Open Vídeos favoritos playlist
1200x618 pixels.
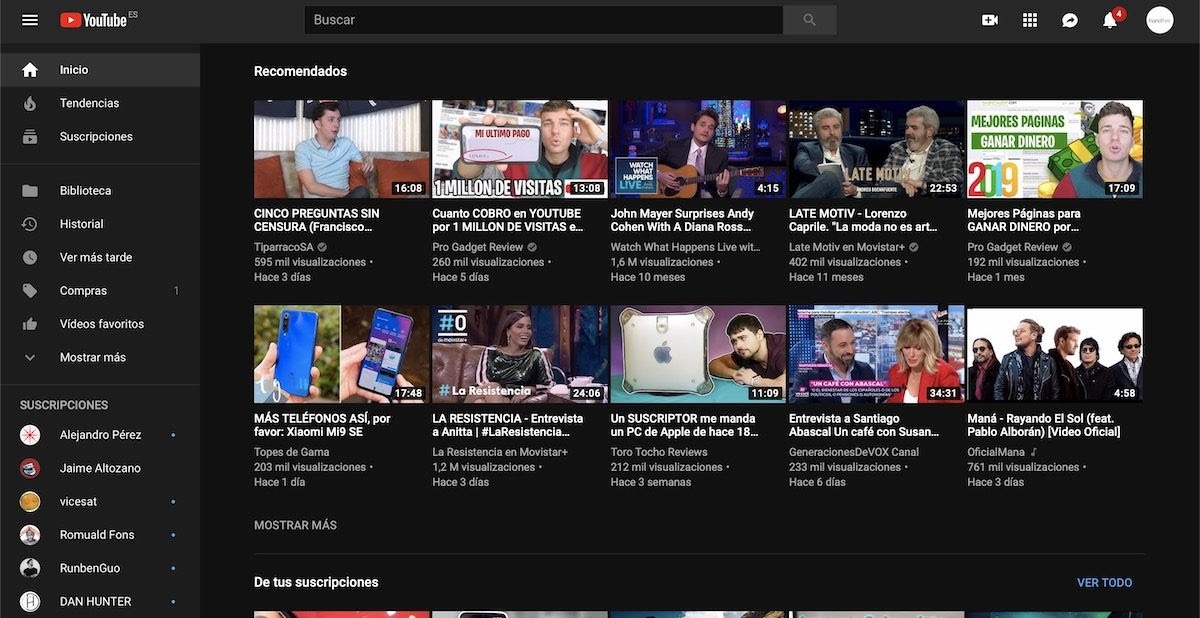coord(100,324)
